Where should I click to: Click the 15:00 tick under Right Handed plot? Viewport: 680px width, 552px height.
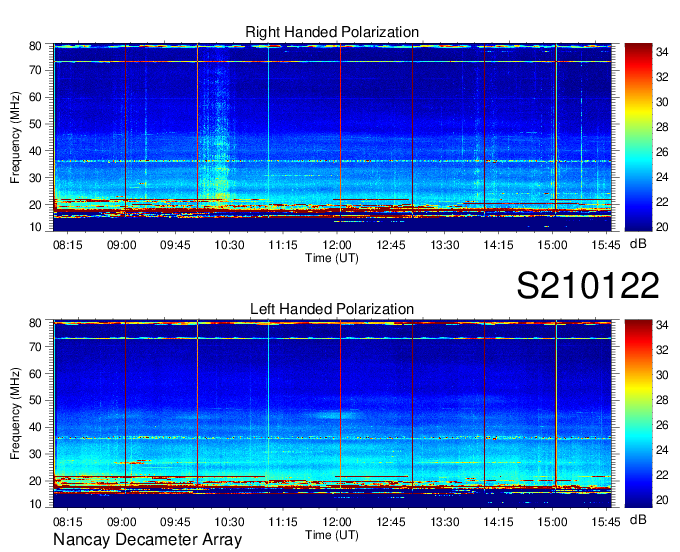click(552, 245)
